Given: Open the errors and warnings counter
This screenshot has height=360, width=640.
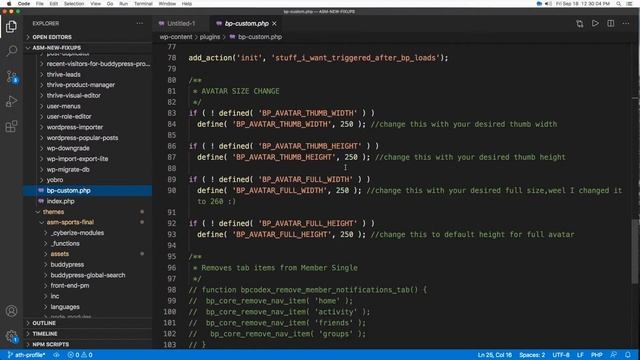Looking at the screenshot, I should pyautogui.click(x=80, y=355).
